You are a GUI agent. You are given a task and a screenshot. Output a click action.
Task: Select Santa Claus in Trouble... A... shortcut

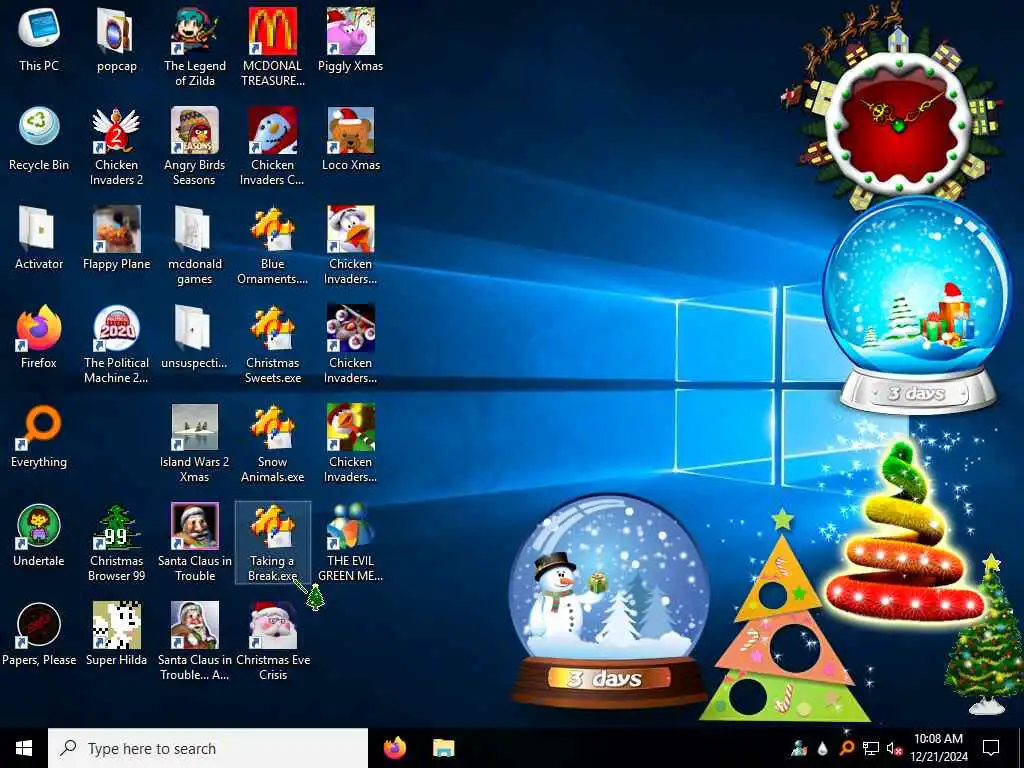[195, 641]
